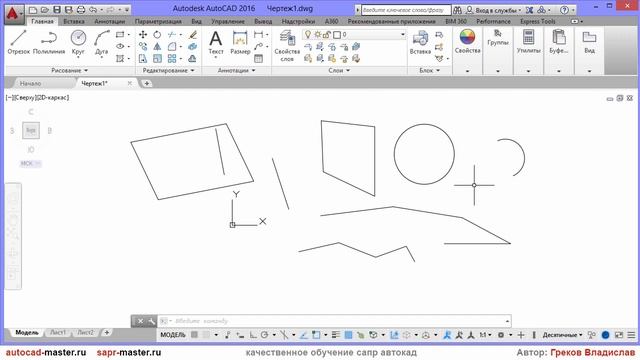Image resolution: width=640 pixels, height=360 pixels.
Task: Click the top face of the view cube
Action: pos(31,131)
